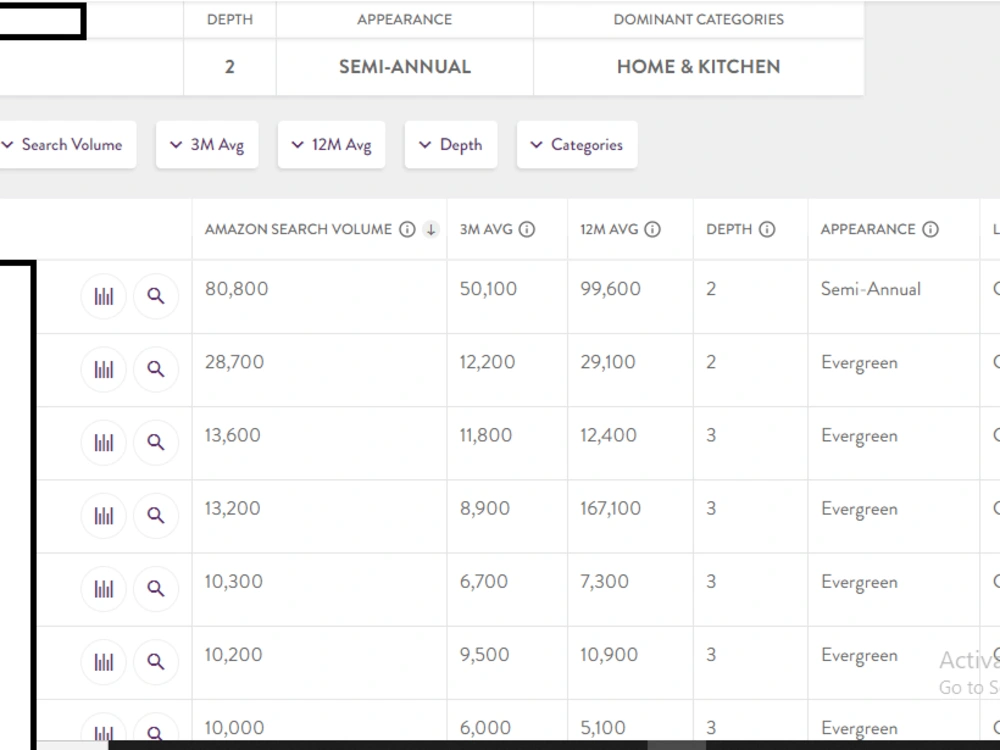
Task: Click search icon in the 10,300 row
Action: click(156, 589)
